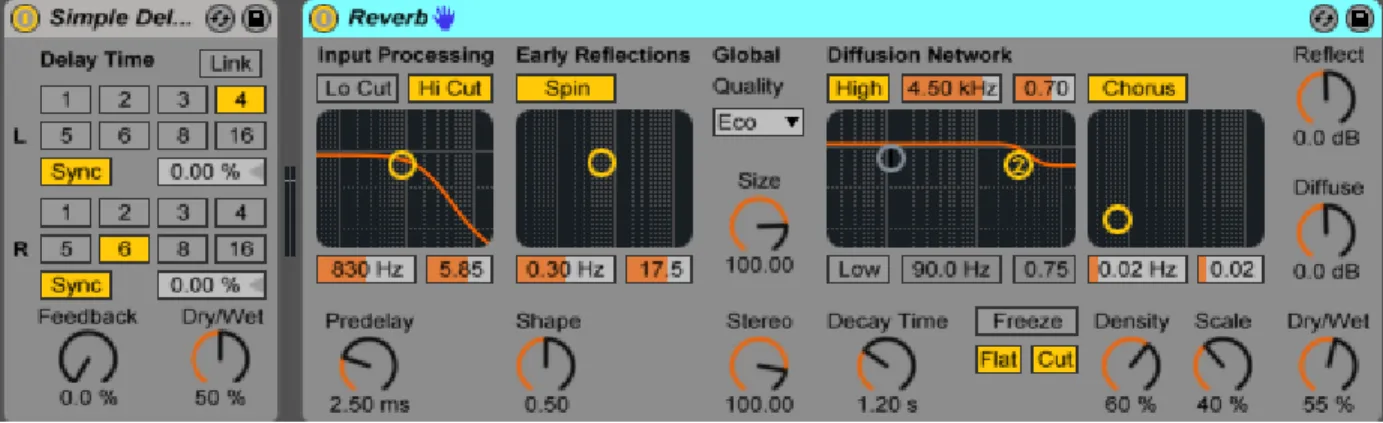Toggle the Reverb device activator

point(323,18)
